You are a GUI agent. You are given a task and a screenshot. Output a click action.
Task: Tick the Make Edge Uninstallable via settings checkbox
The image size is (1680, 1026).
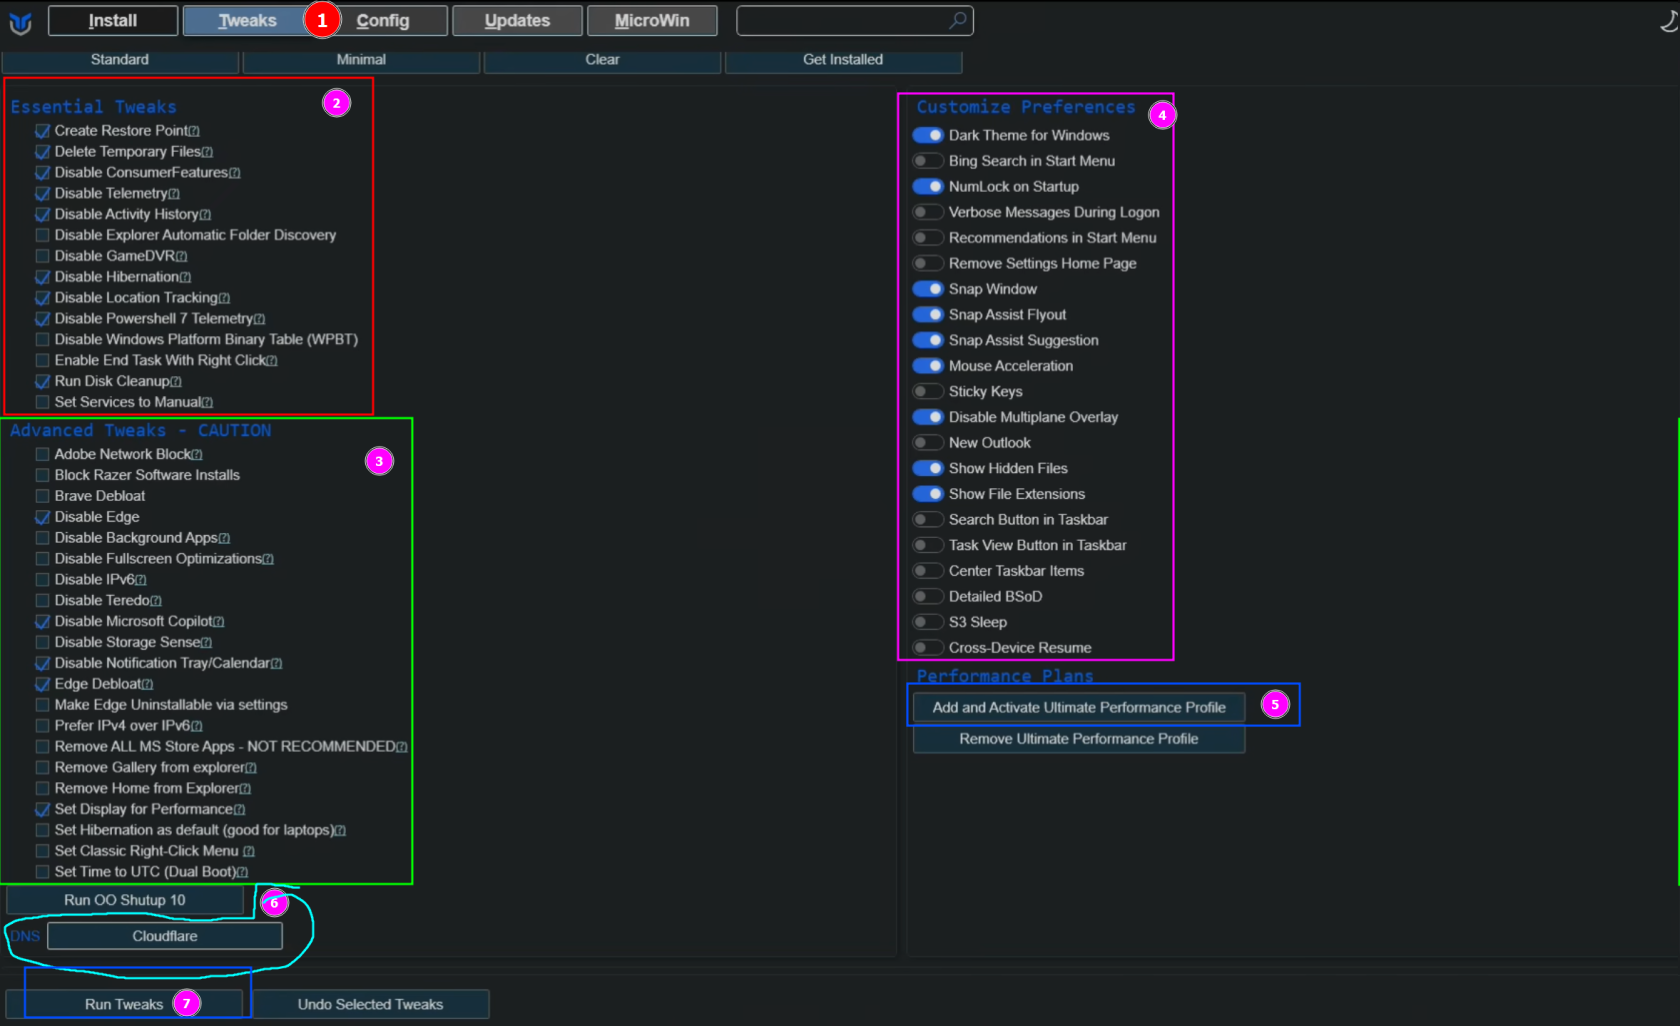(42, 705)
